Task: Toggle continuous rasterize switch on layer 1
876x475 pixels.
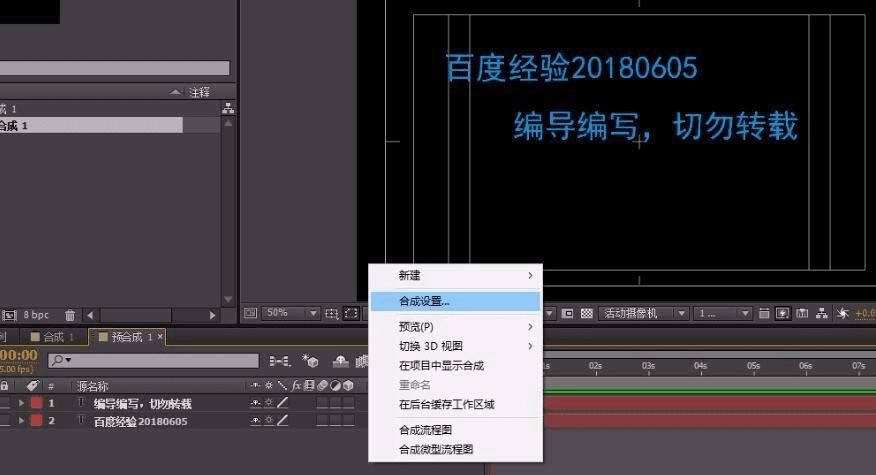Action: 269,403
